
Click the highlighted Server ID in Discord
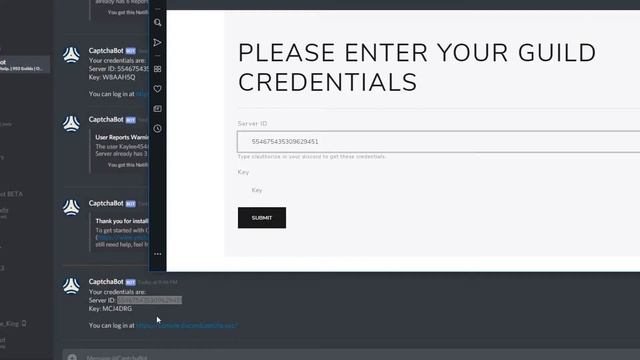click(x=149, y=300)
